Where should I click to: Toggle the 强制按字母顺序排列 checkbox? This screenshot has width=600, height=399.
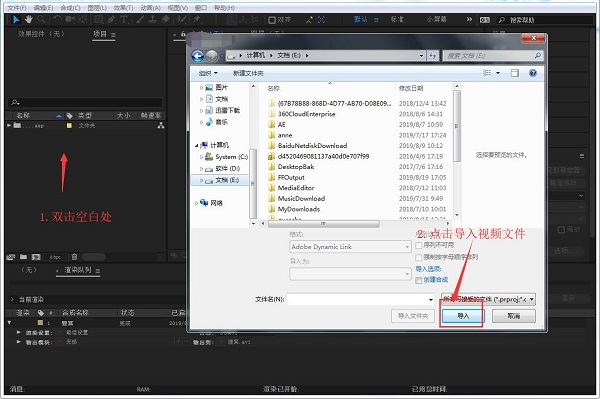pyautogui.click(x=419, y=257)
